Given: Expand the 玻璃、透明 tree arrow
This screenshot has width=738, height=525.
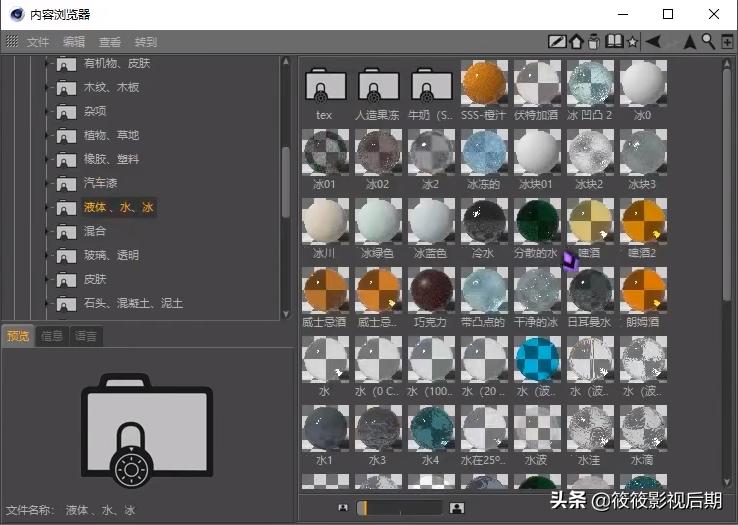Looking at the screenshot, I should pos(46,255).
